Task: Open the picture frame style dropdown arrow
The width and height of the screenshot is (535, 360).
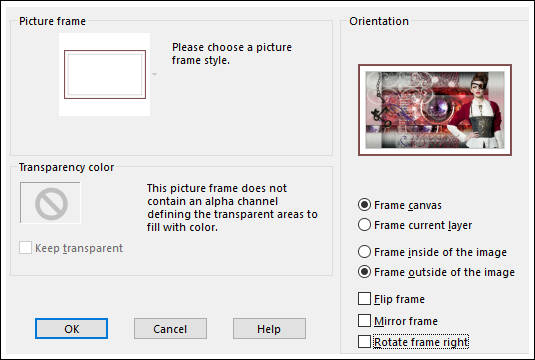Action: click(154, 74)
